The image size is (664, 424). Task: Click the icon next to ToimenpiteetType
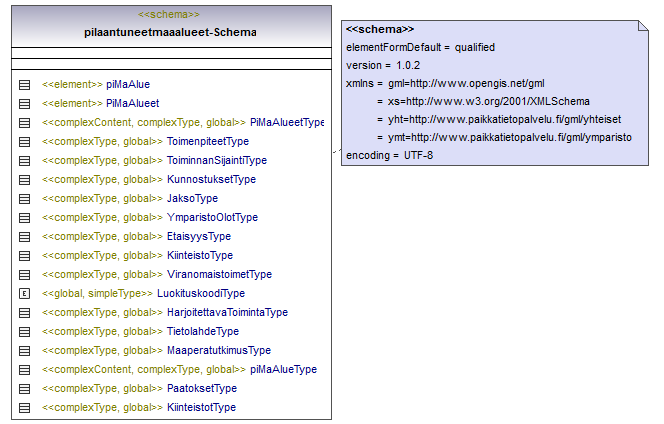tap(25, 141)
